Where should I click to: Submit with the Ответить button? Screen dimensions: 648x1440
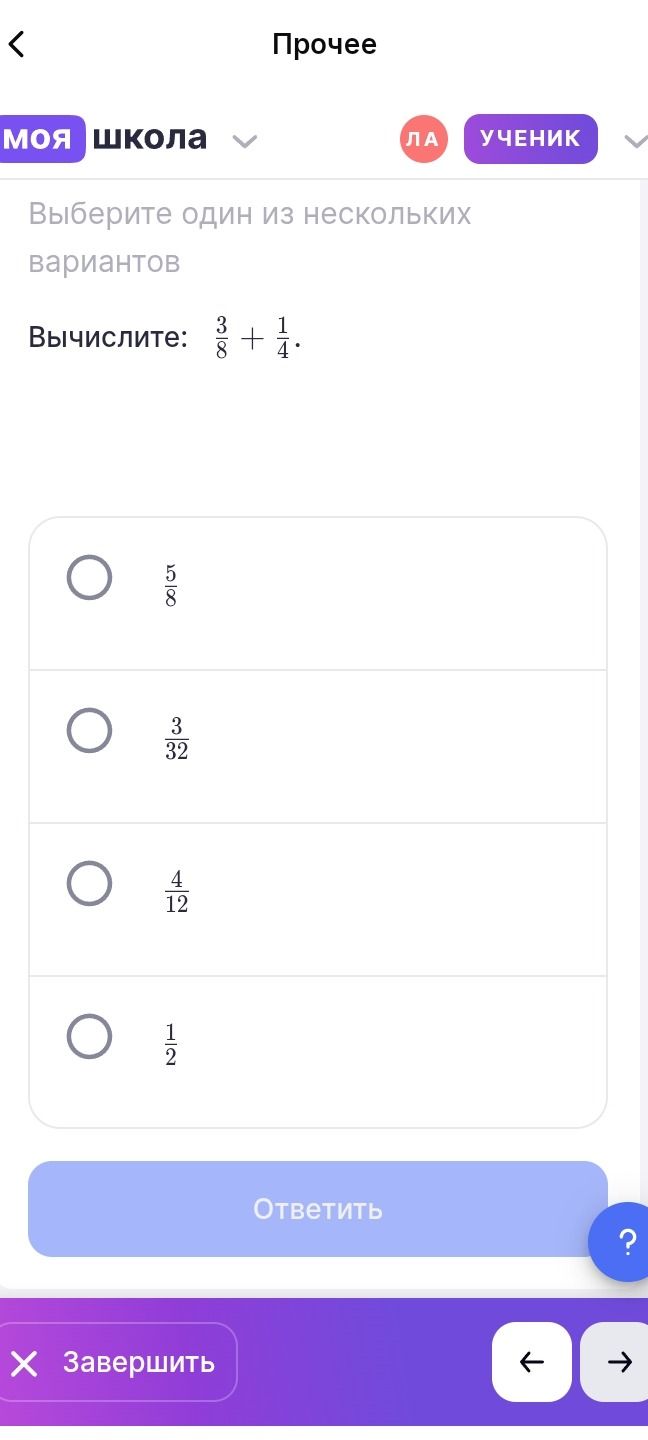(318, 1209)
